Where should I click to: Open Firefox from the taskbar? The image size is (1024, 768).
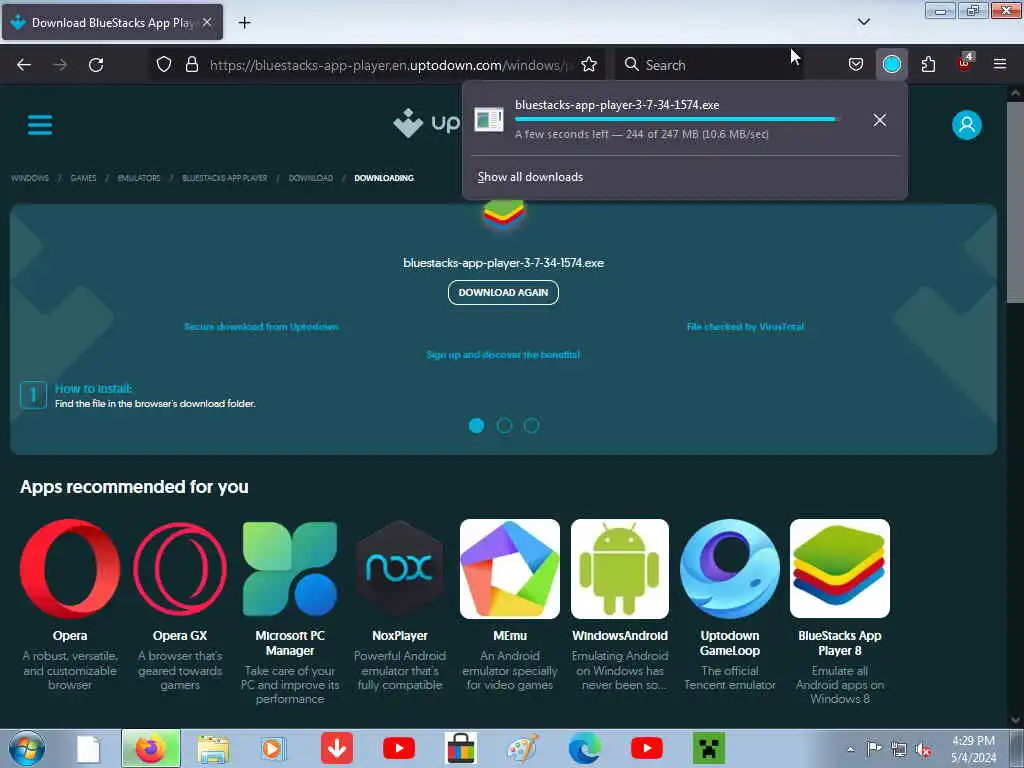[150, 748]
